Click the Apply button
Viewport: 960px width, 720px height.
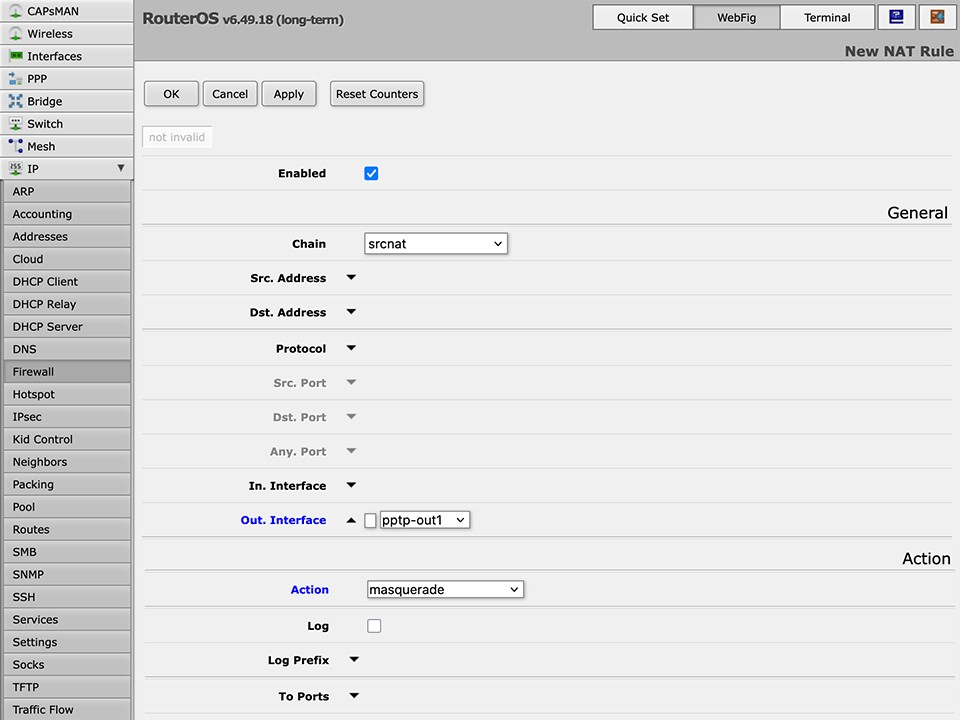point(288,93)
